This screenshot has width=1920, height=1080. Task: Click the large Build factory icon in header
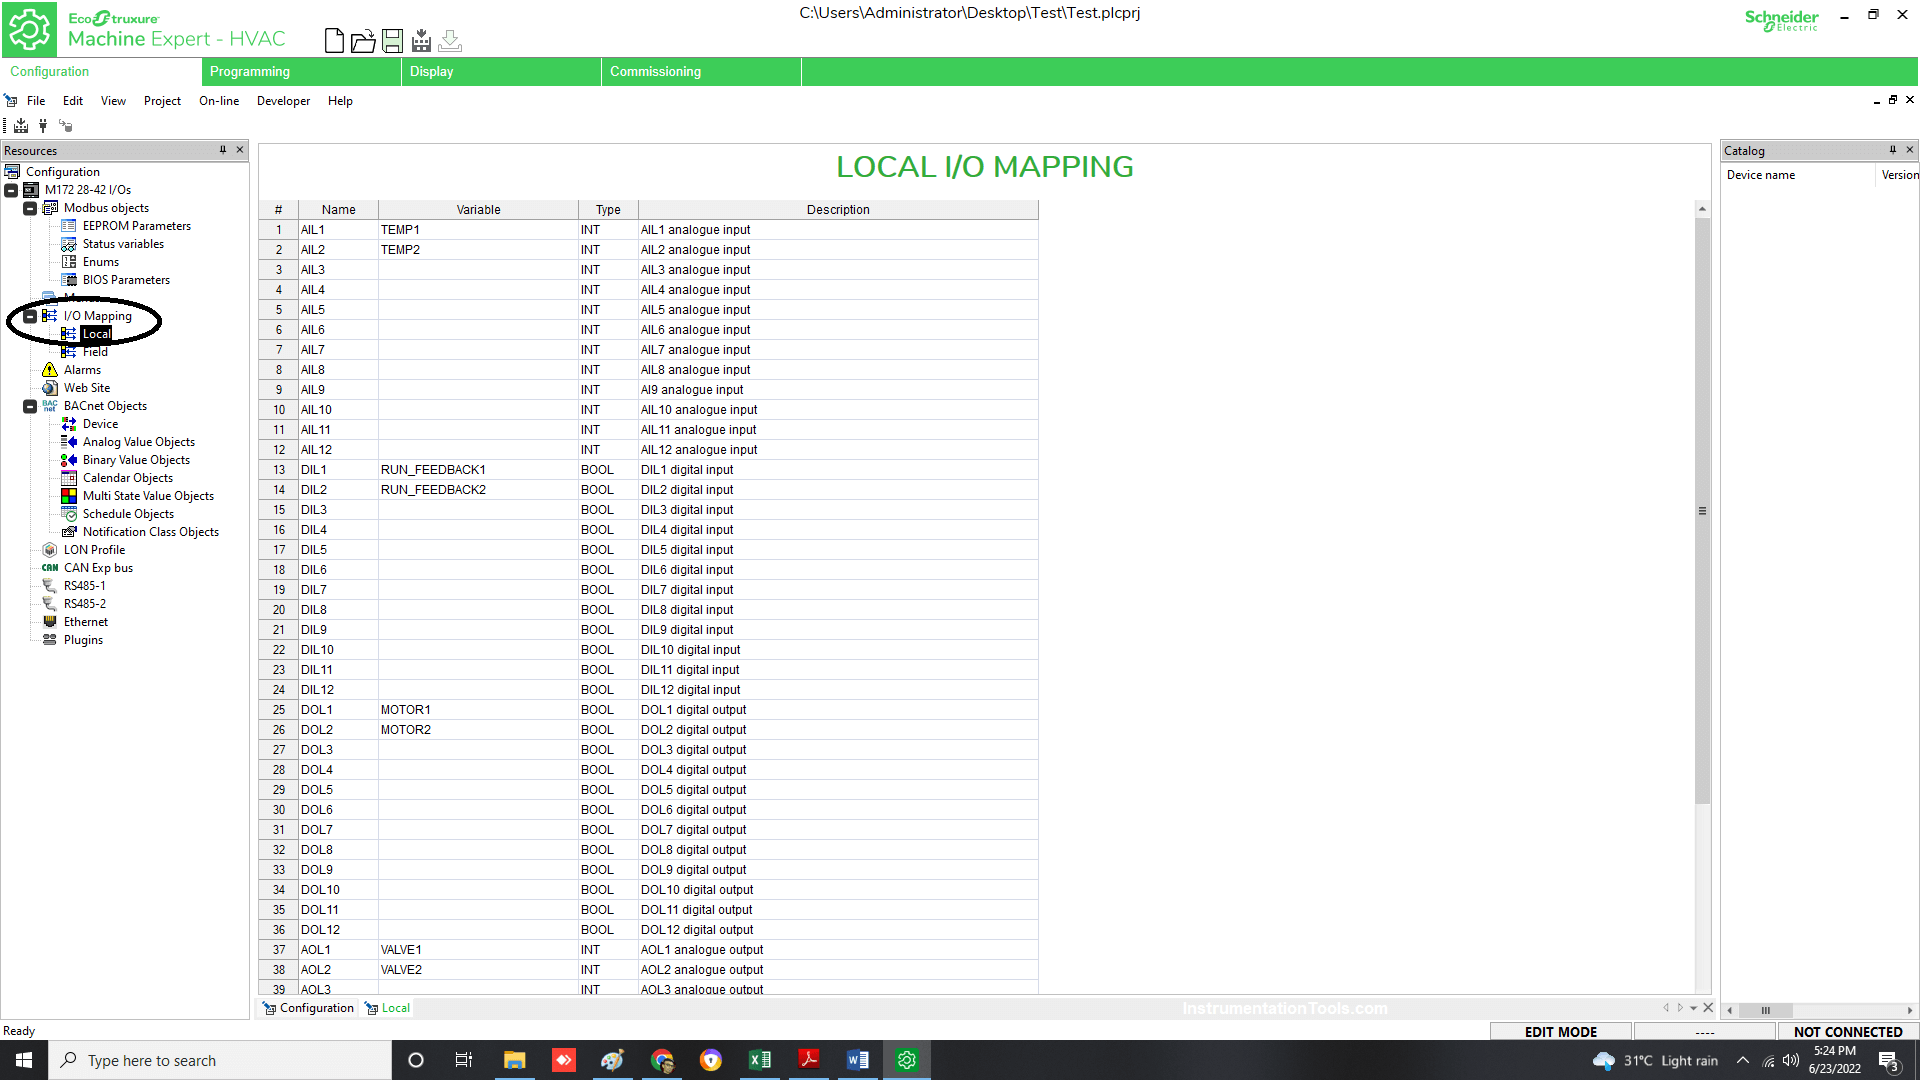click(421, 40)
